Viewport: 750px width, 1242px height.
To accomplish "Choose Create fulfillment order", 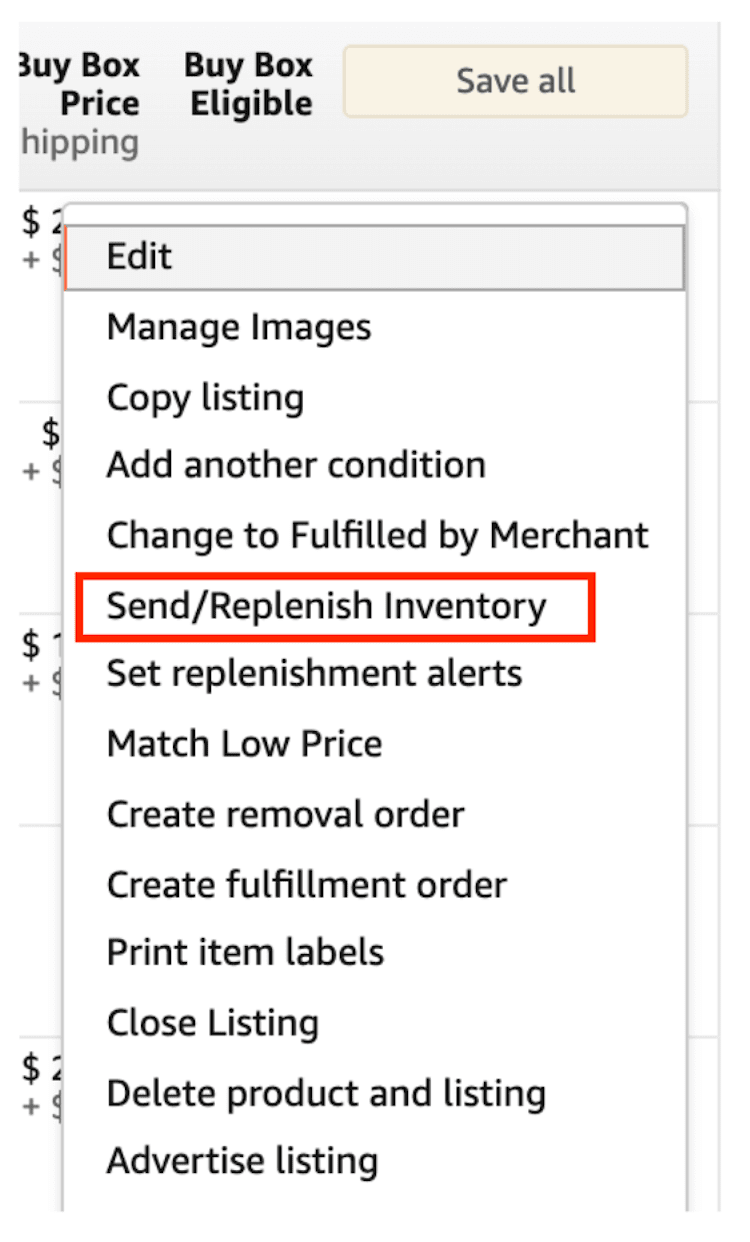I will tap(306, 884).
